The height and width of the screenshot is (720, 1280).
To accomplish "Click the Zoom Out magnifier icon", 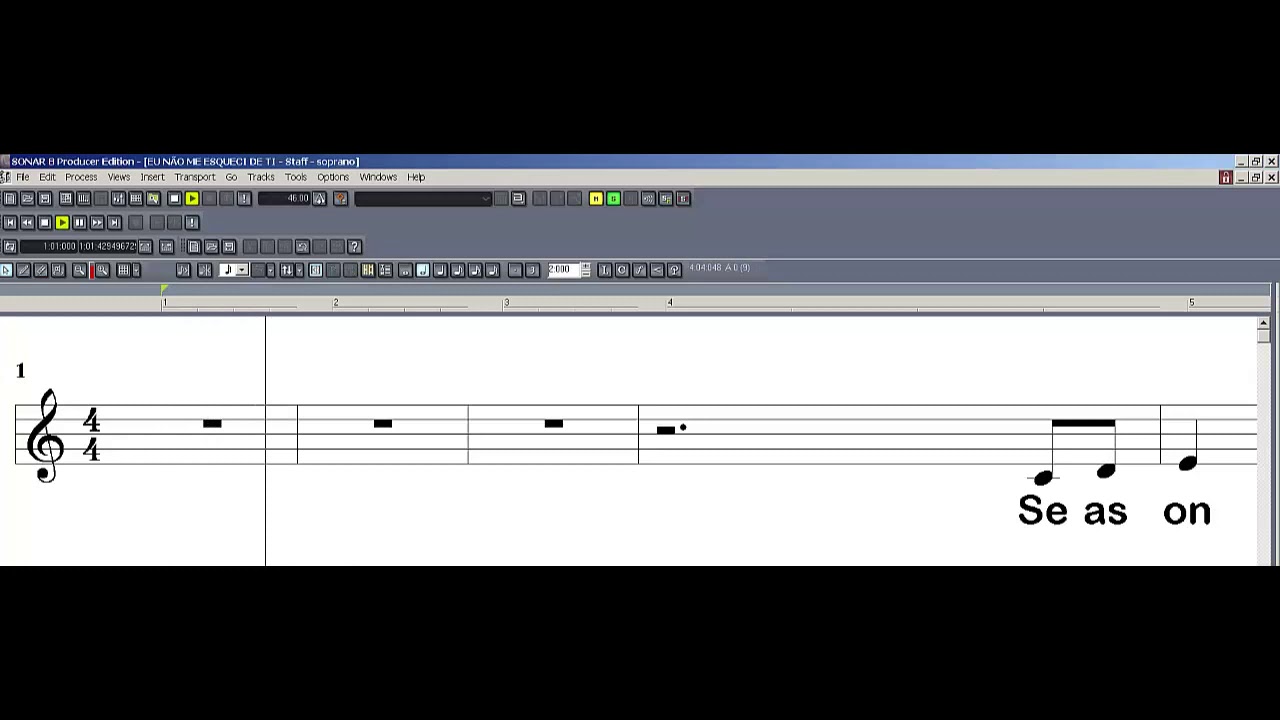I will click(79, 270).
